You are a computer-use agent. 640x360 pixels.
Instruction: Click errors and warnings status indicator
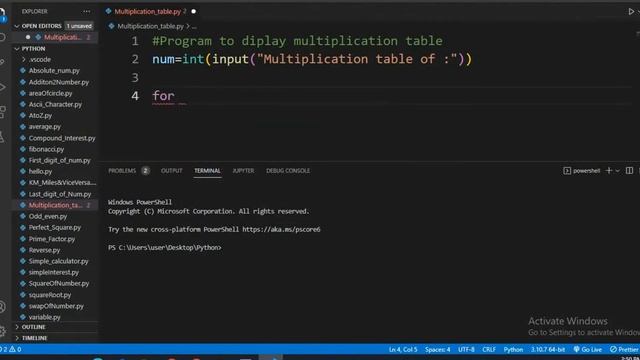point(11,349)
